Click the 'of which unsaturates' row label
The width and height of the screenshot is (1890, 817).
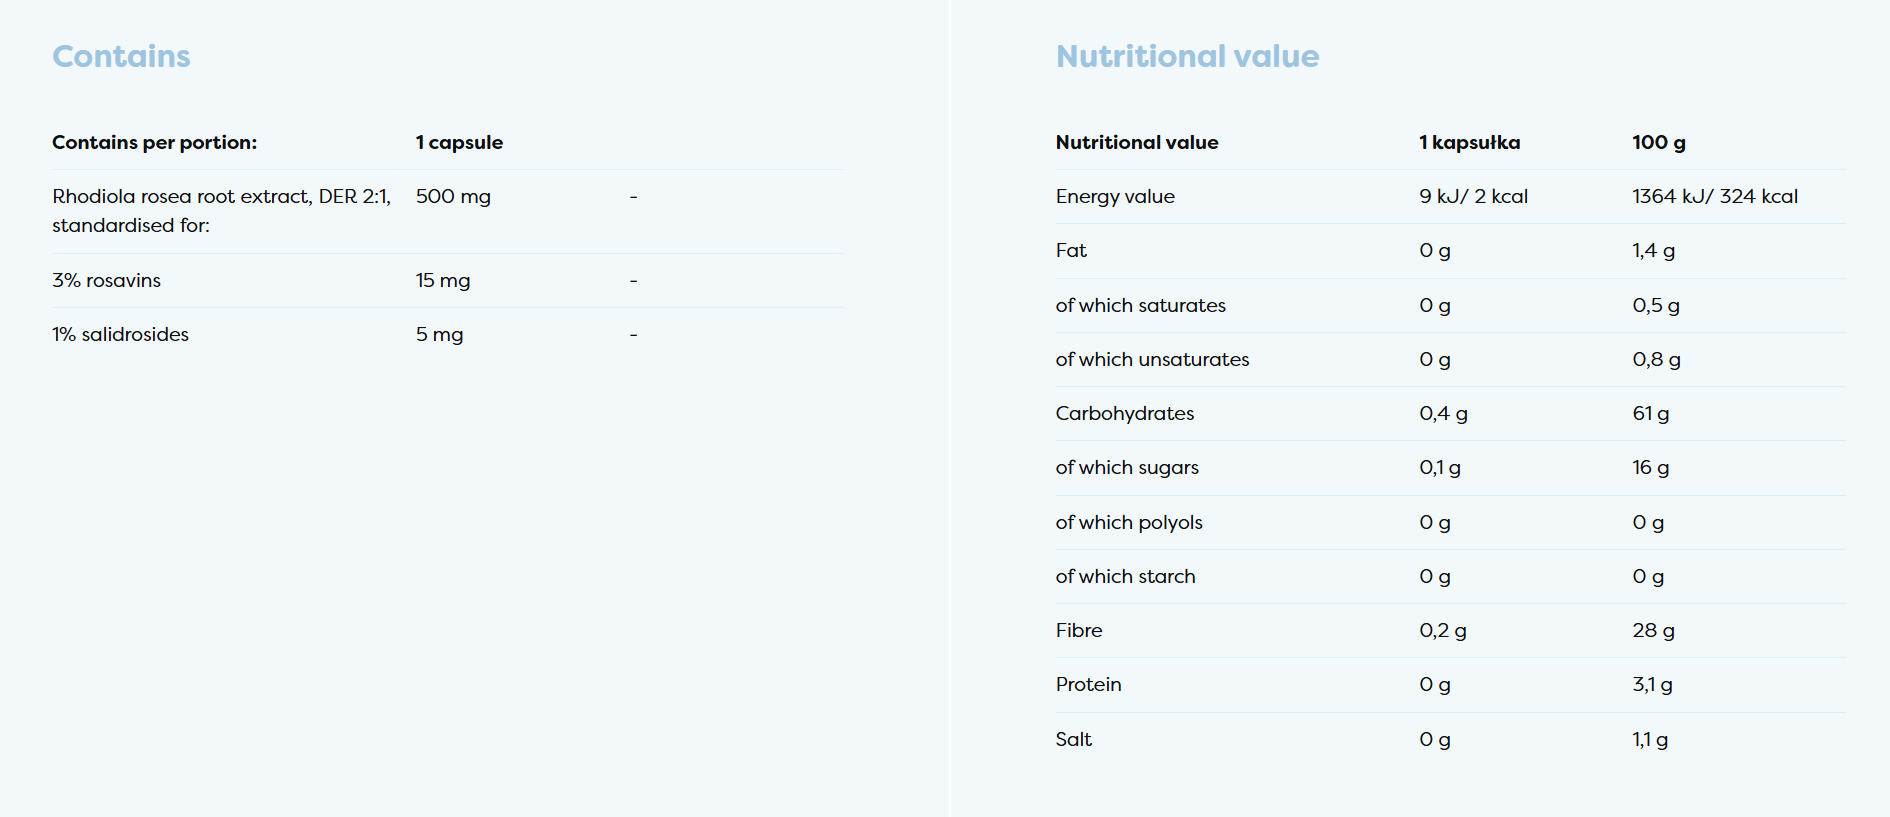(1152, 360)
